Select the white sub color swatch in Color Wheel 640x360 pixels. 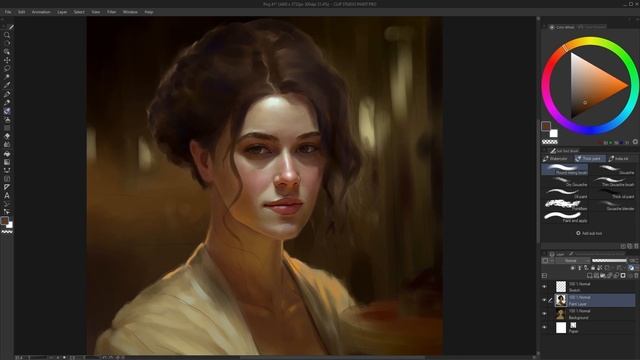(x=554, y=133)
